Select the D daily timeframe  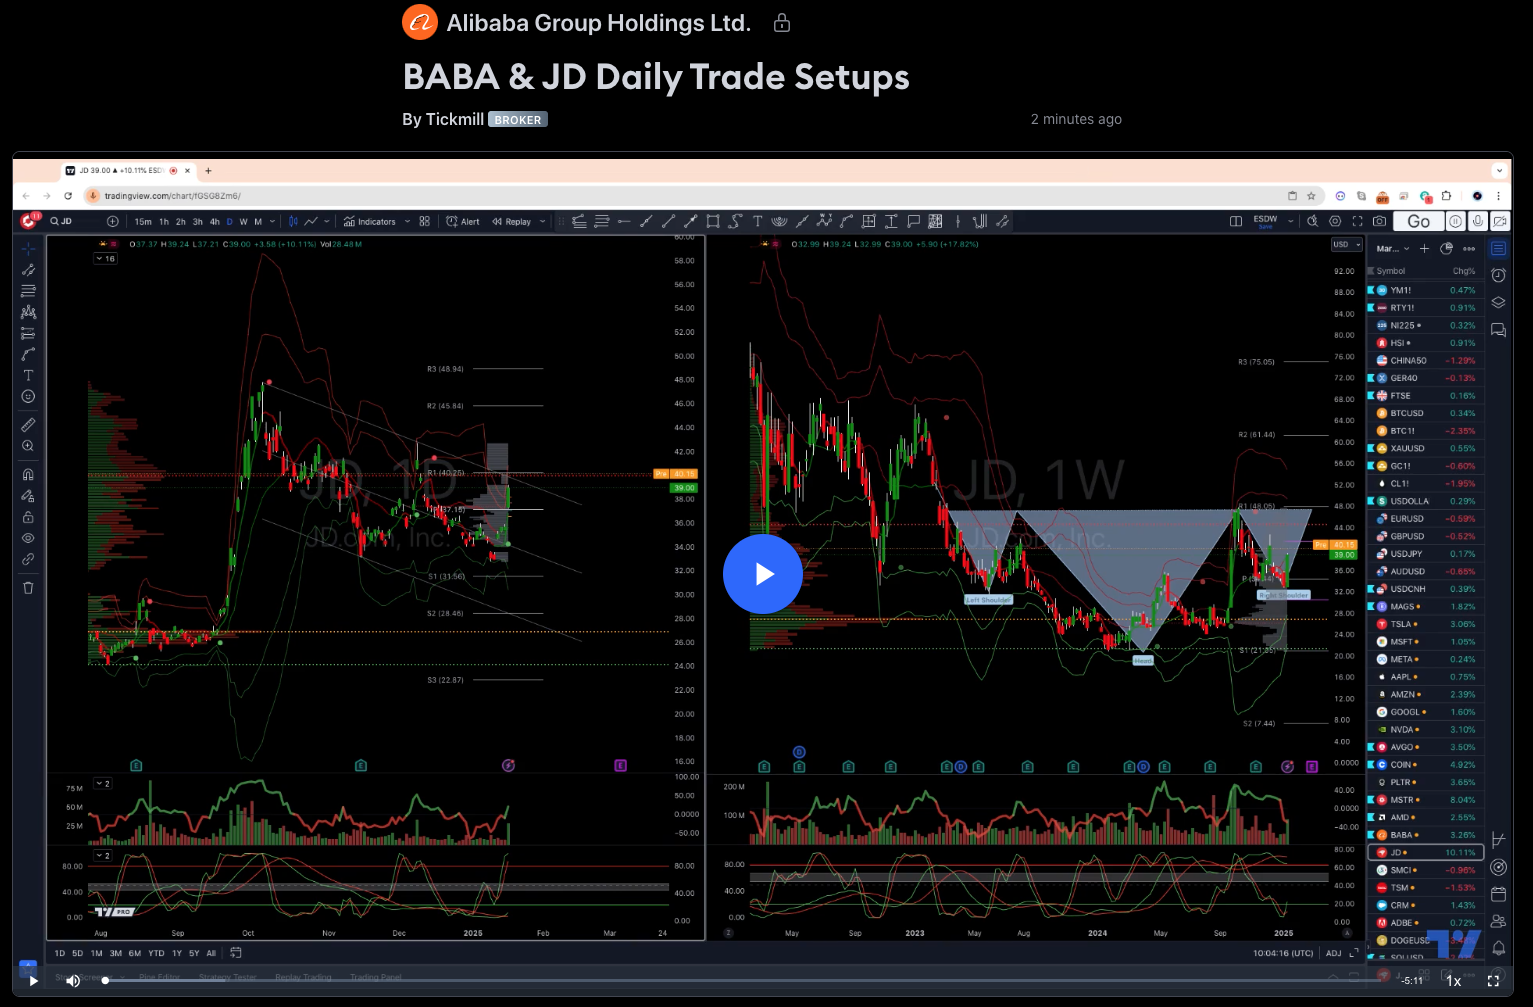click(229, 222)
